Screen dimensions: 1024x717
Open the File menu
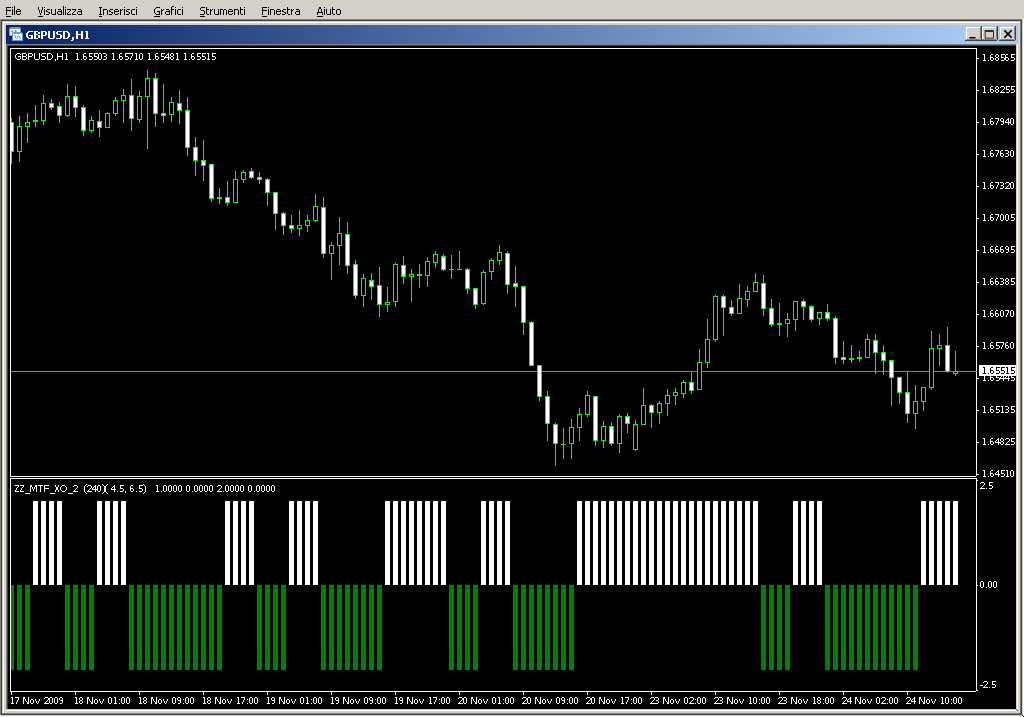(x=13, y=11)
